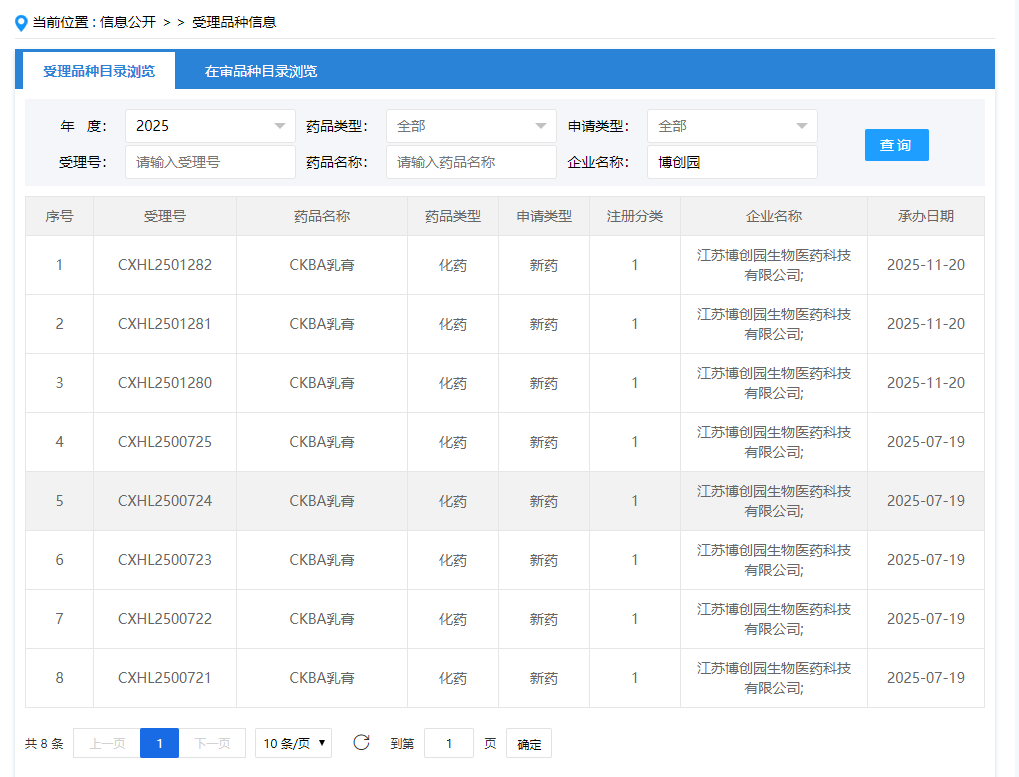Select the 受理品种目录浏览 tab

(x=99, y=71)
